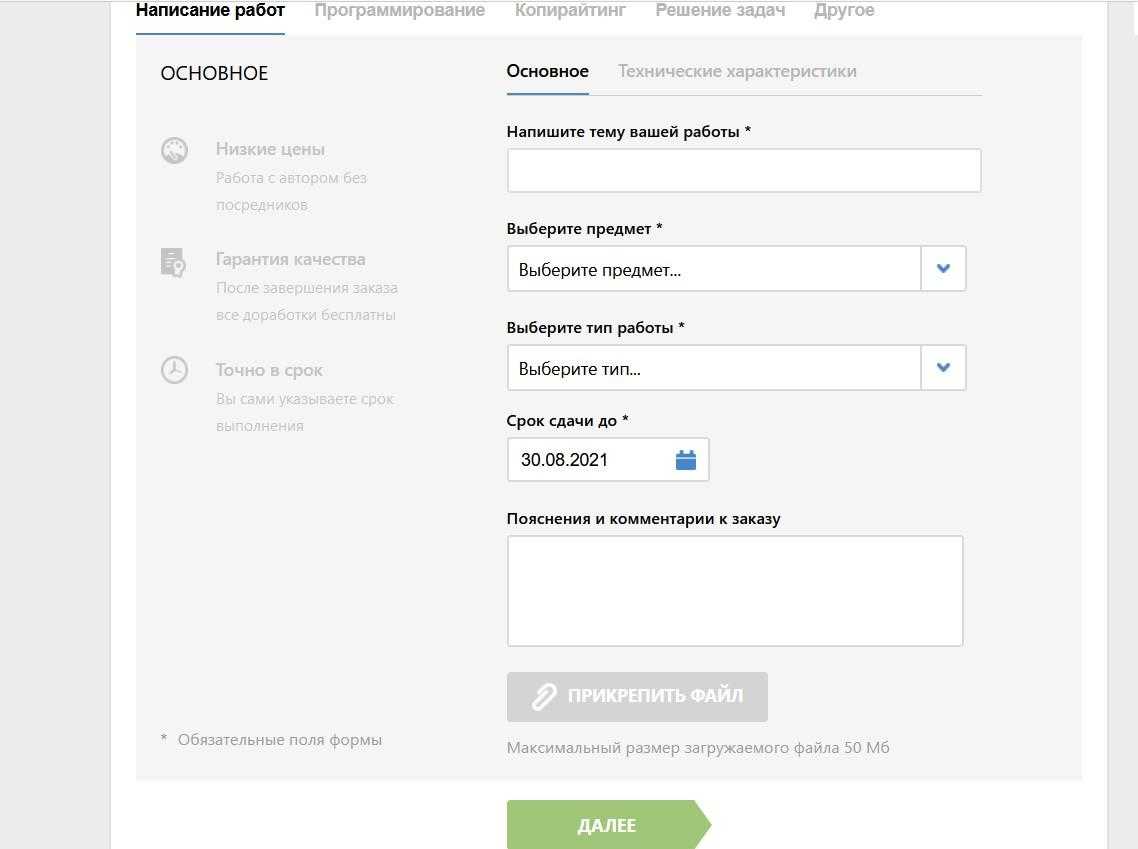Select the Другое tab

click(x=844, y=11)
